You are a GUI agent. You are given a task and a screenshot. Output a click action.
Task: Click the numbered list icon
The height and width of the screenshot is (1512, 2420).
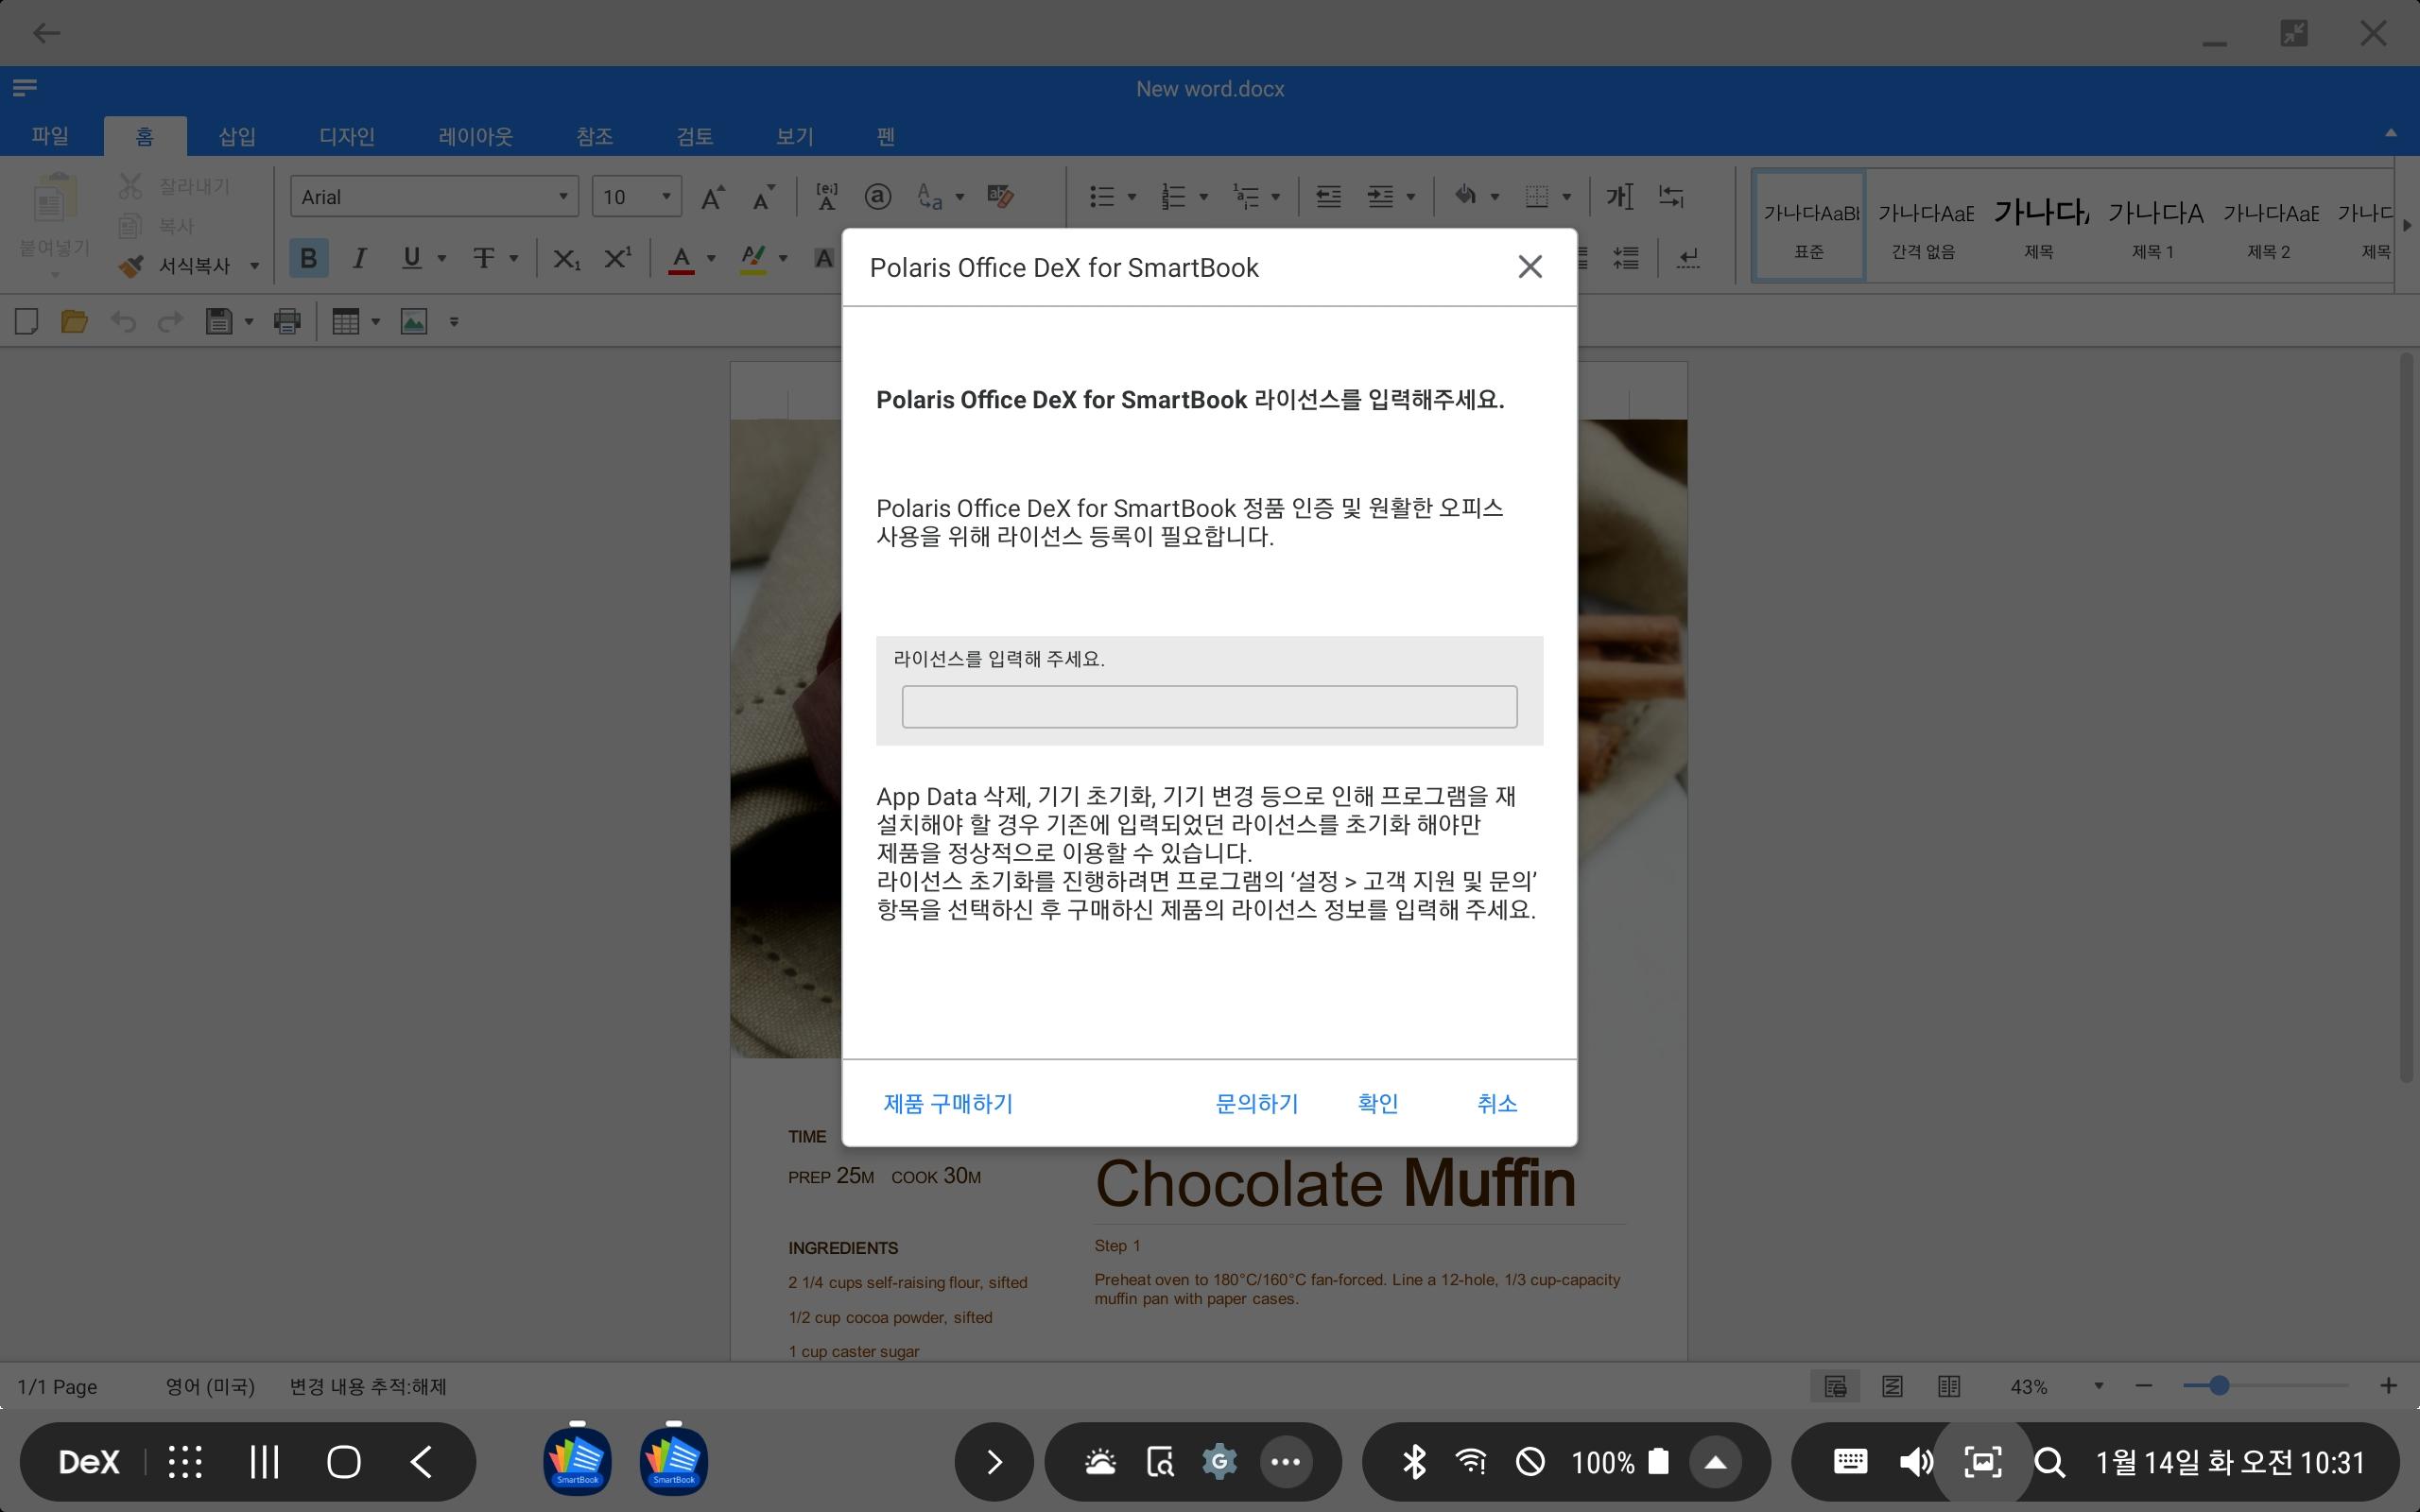click(1173, 197)
